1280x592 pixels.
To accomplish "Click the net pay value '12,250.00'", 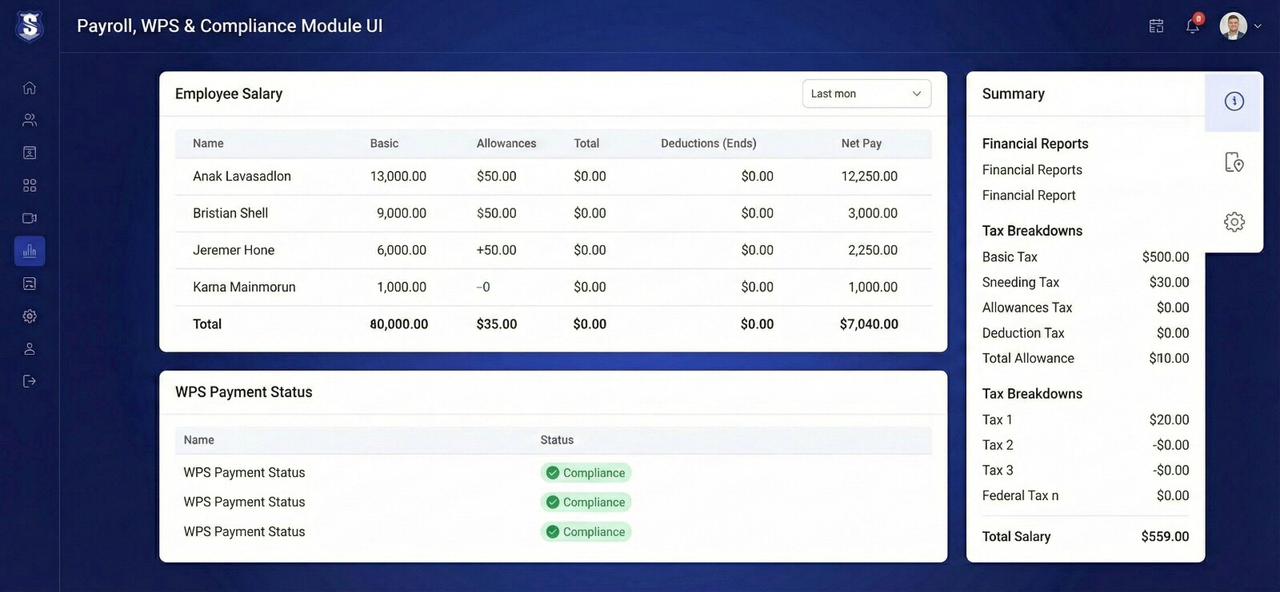I will click(x=869, y=177).
